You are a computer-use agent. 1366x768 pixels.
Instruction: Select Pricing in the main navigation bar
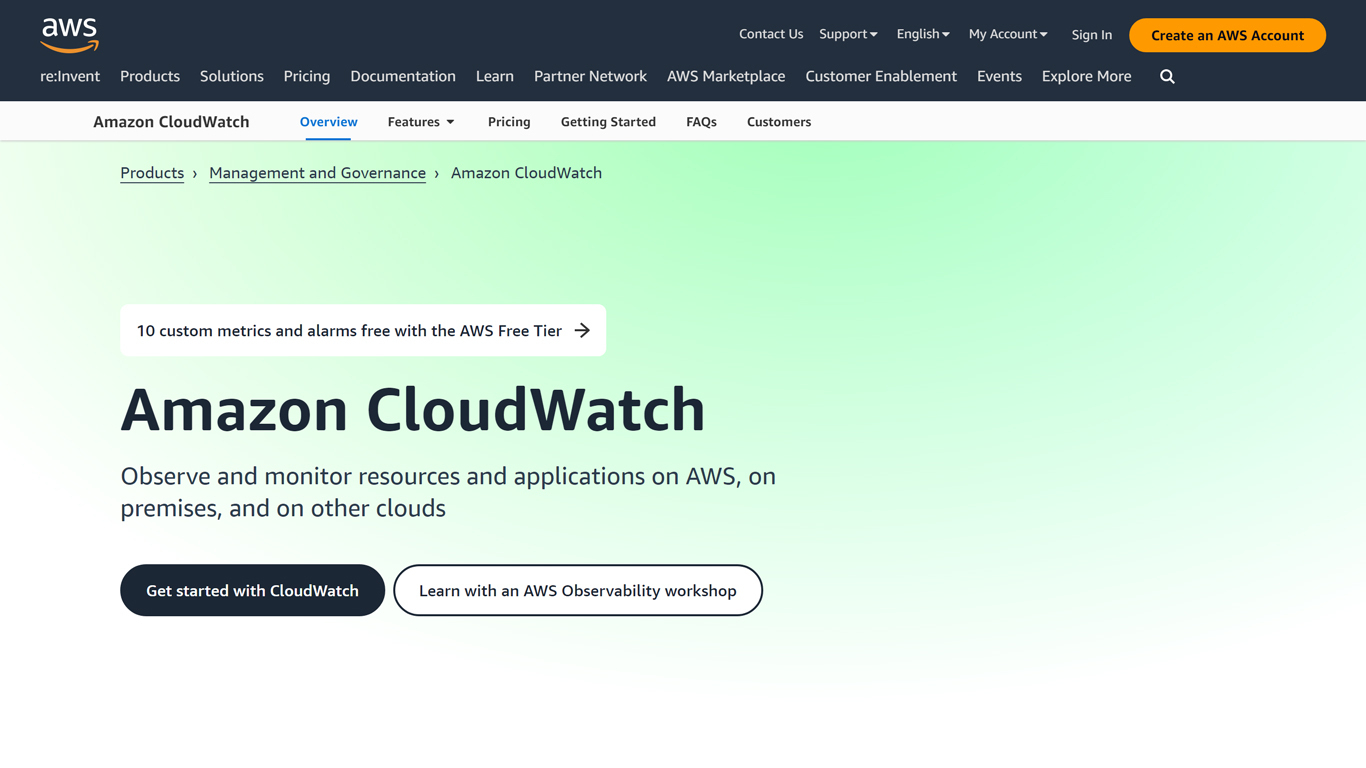point(307,76)
